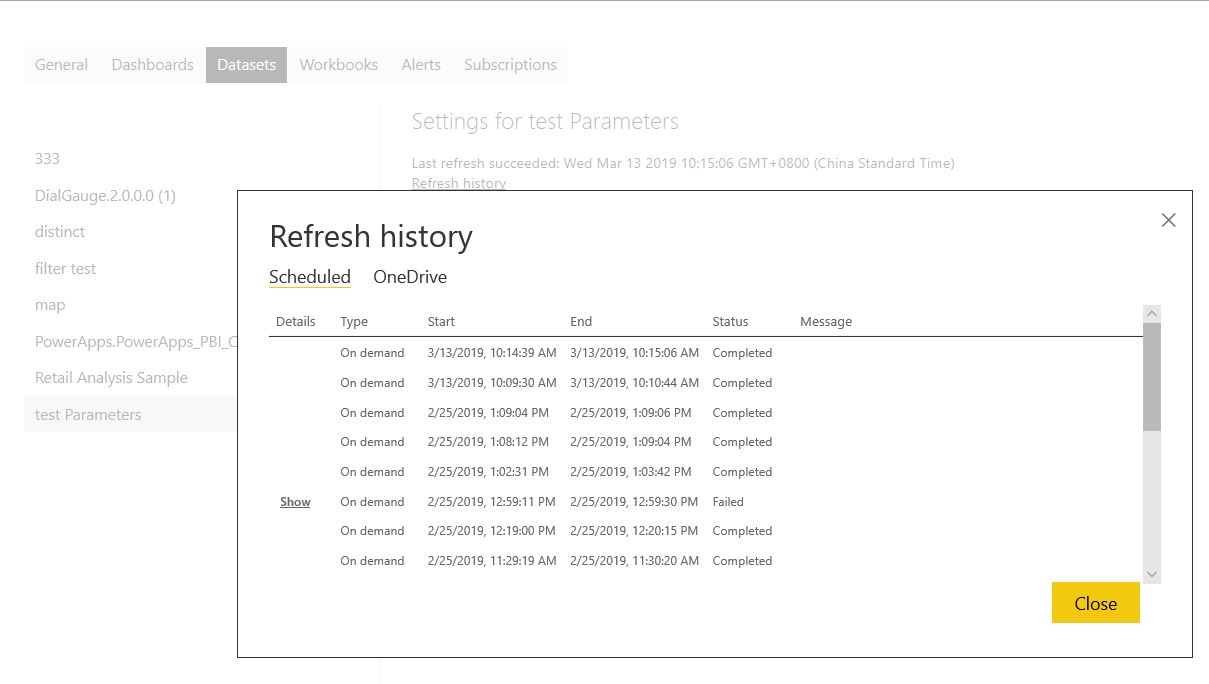The width and height of the screenshot is (1209, 684).
Task: Click the Details column header
Action: [x=296, y=321]
